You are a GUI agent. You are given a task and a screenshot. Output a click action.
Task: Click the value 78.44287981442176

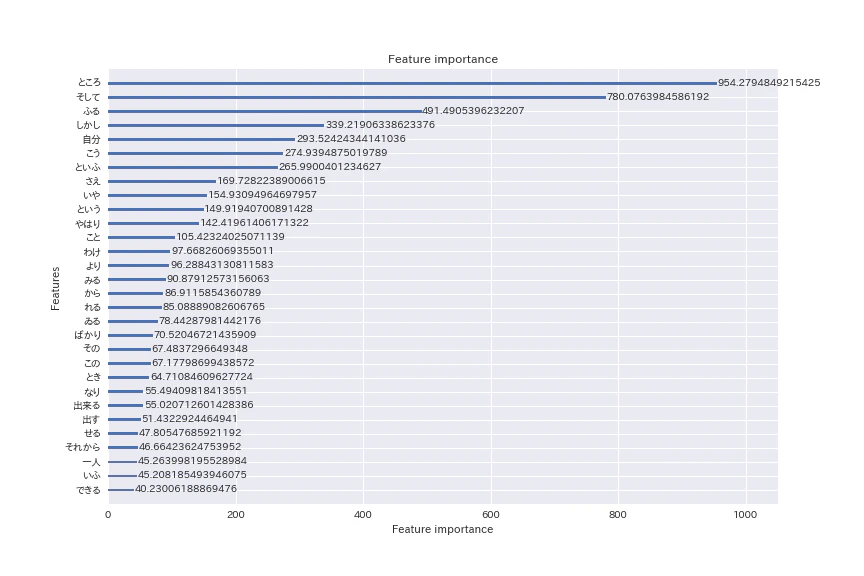click(x=210, y=321)
